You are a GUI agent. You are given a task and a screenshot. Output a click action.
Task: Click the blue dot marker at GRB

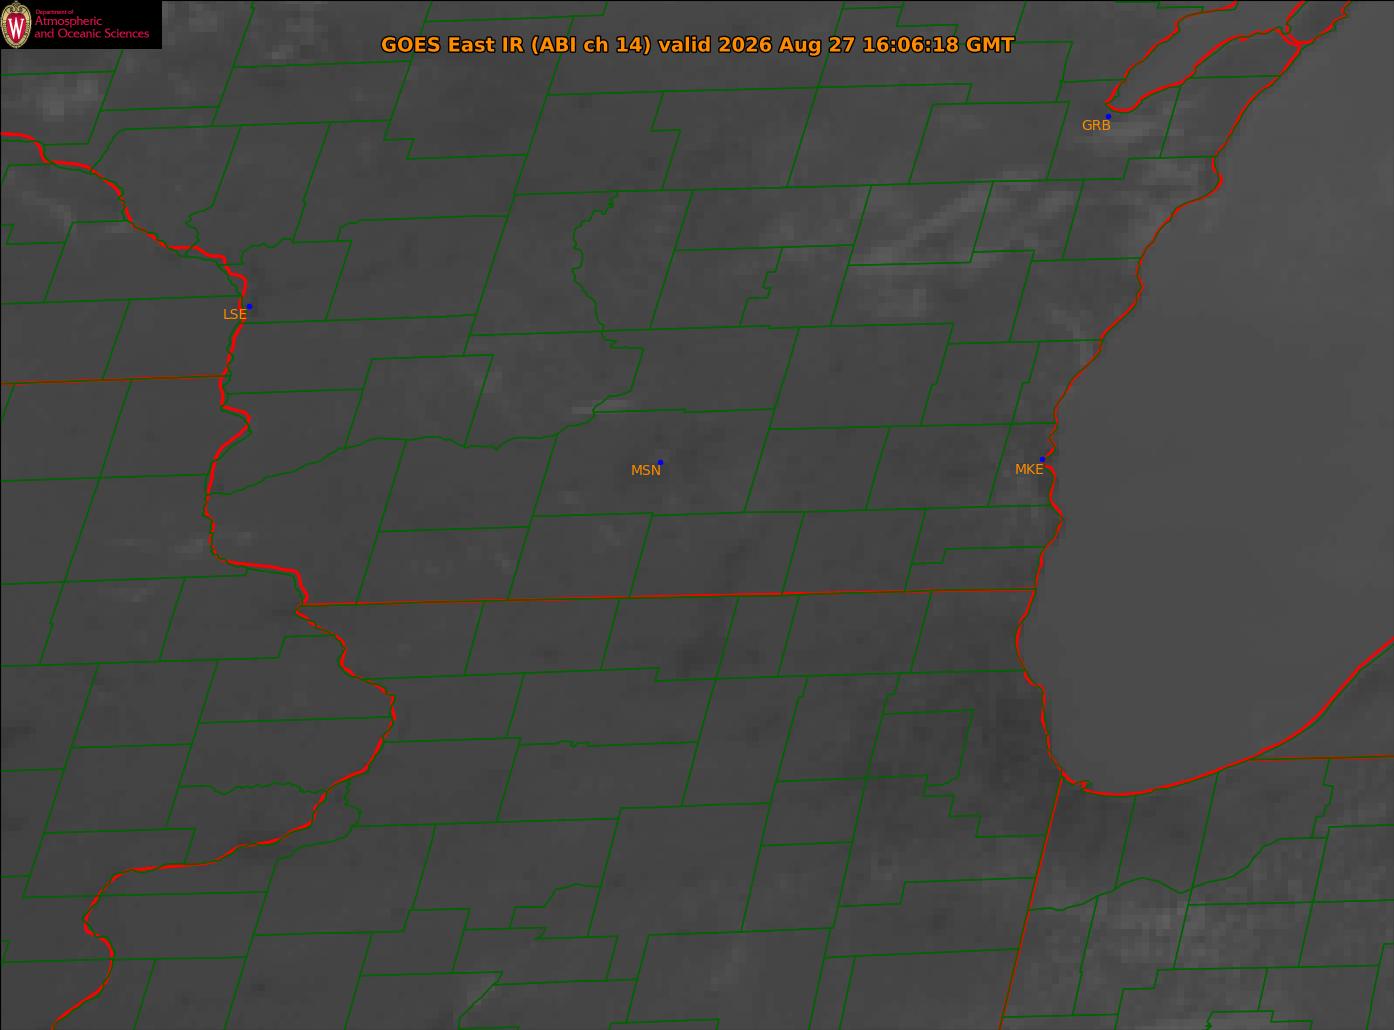coord(1108,117)
